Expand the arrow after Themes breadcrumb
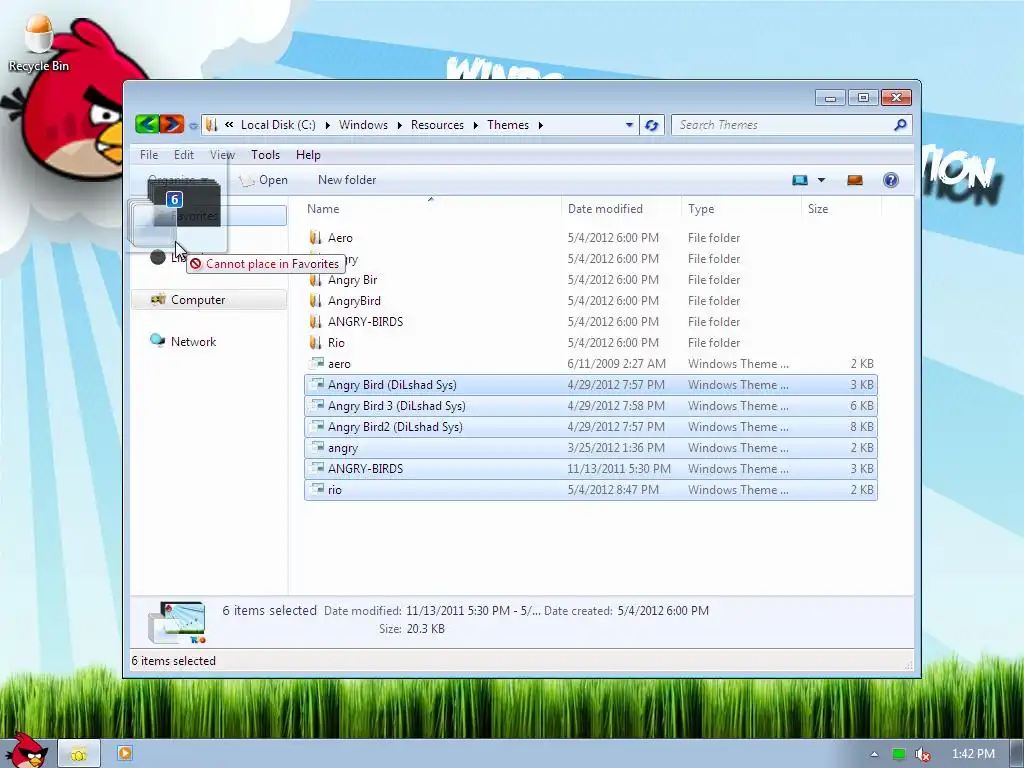1024x768 pixels. (x=541, y=125)
